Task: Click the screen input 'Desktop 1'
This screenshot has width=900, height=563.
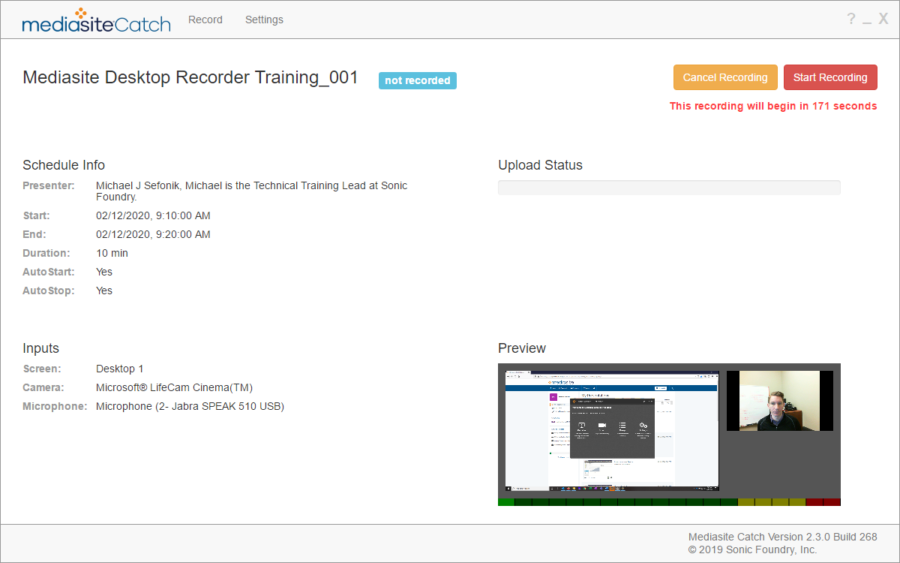Action: click(x=119, y=369)
